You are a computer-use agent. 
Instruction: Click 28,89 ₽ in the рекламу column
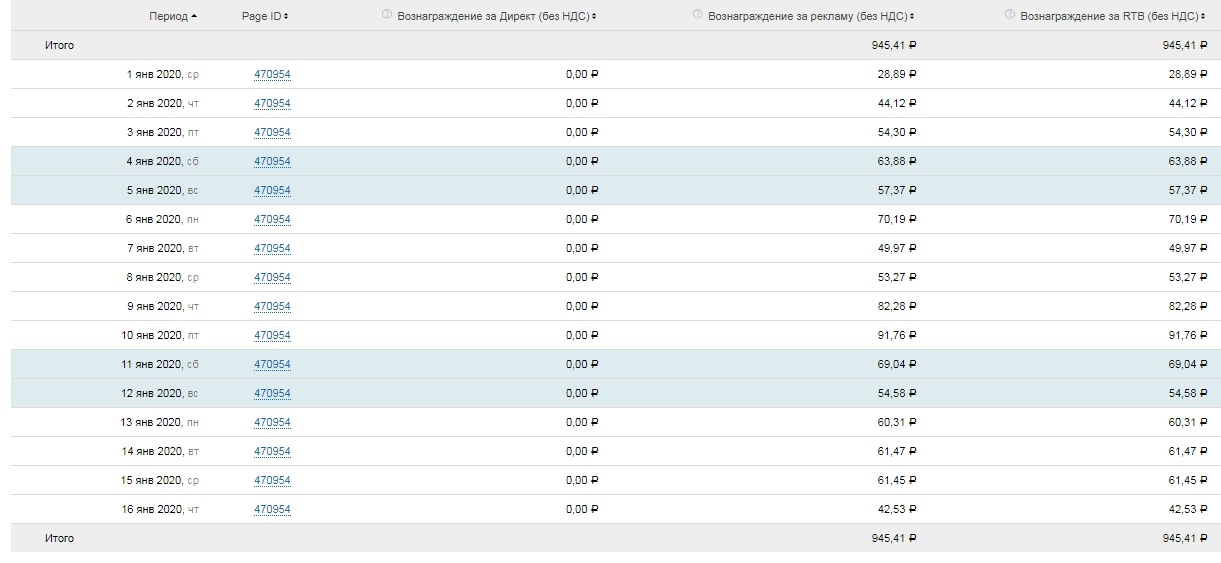897,75
